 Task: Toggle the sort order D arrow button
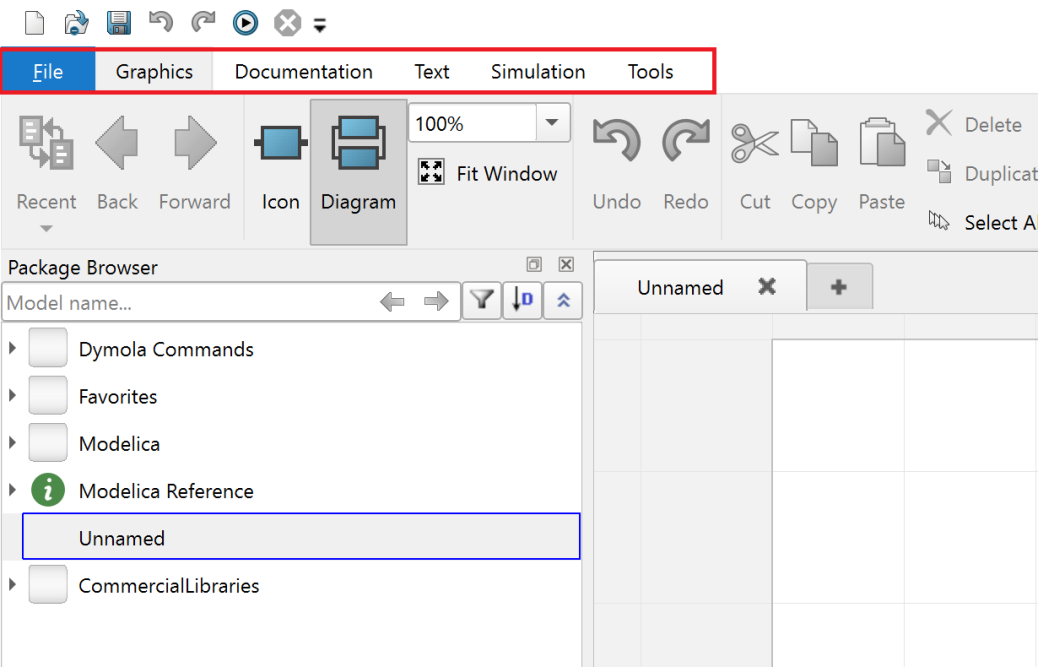coord(522,301)
